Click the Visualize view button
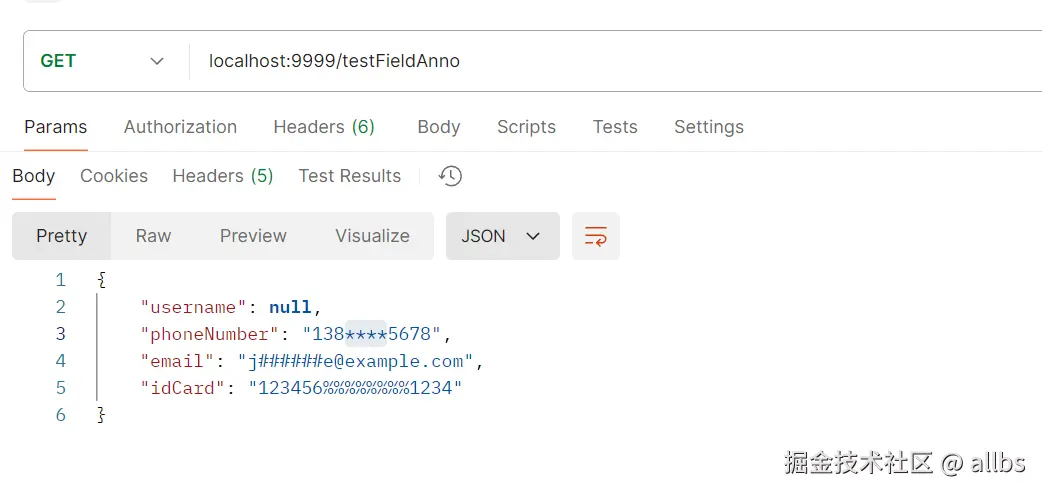 (x=372, y=236)
